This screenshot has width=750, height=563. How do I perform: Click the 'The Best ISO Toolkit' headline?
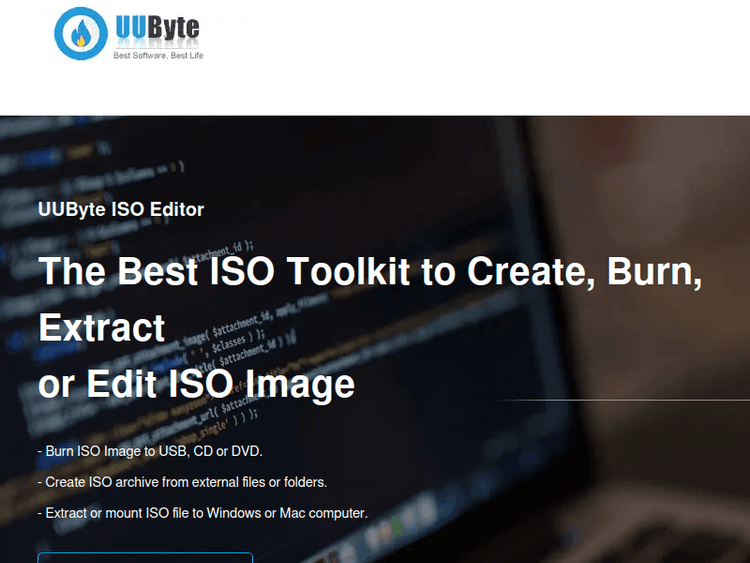[x=370, y=299]
